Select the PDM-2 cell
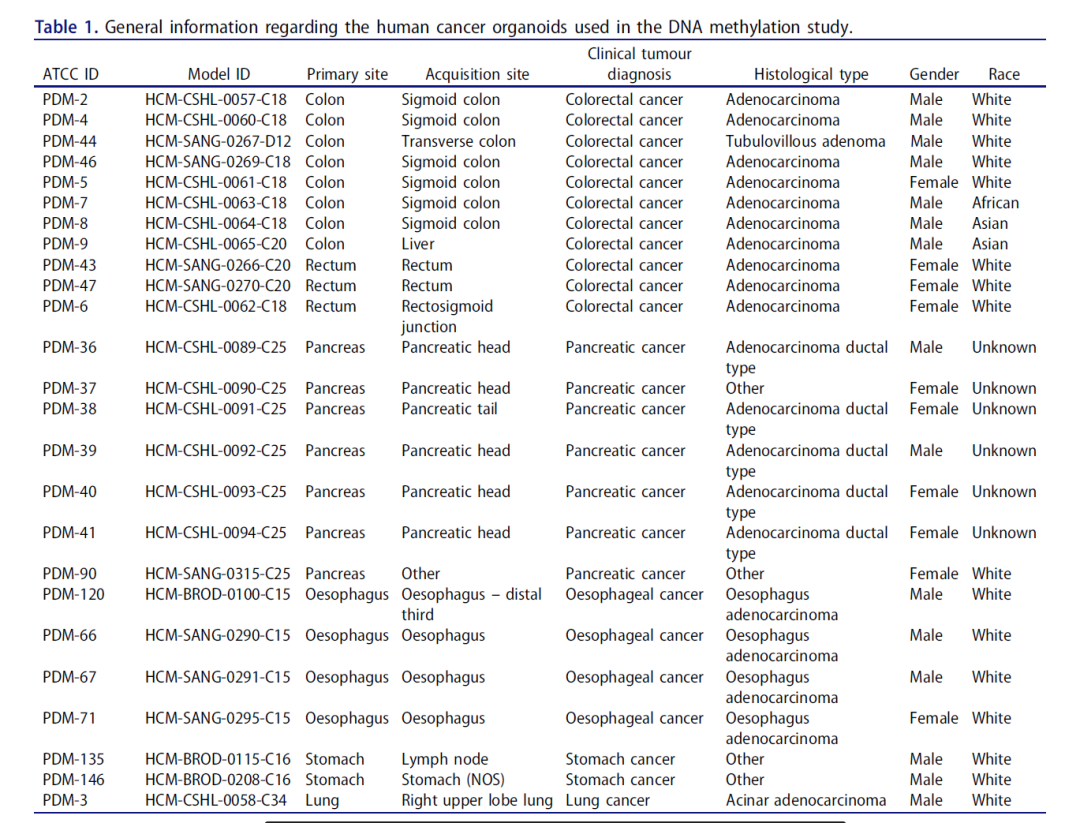This screenshot has height=823, width=1080. tap(65, 100)
